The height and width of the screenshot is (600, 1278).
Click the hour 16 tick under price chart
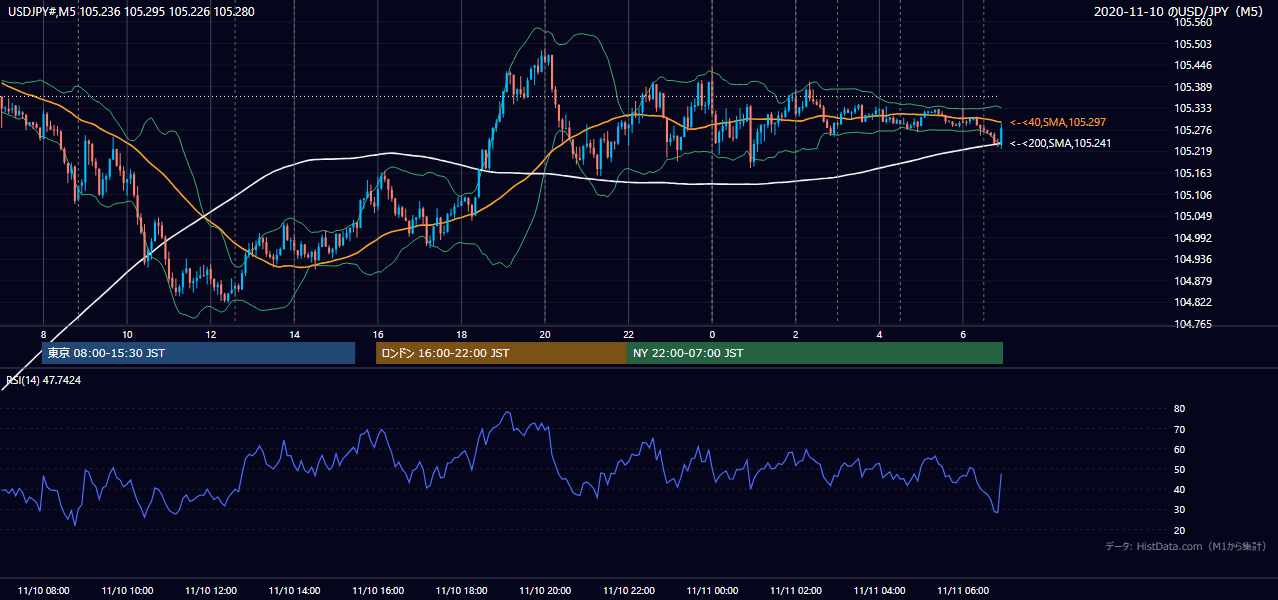click(377, 334)
